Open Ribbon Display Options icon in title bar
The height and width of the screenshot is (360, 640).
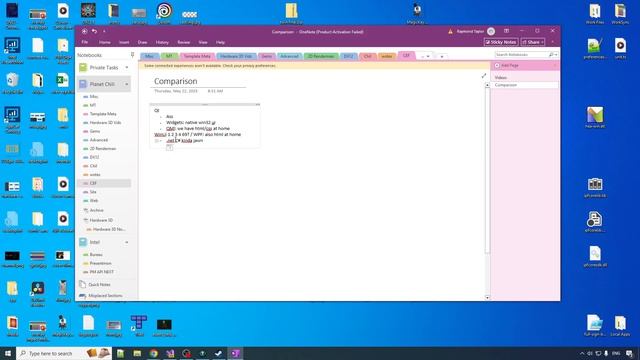507,31
